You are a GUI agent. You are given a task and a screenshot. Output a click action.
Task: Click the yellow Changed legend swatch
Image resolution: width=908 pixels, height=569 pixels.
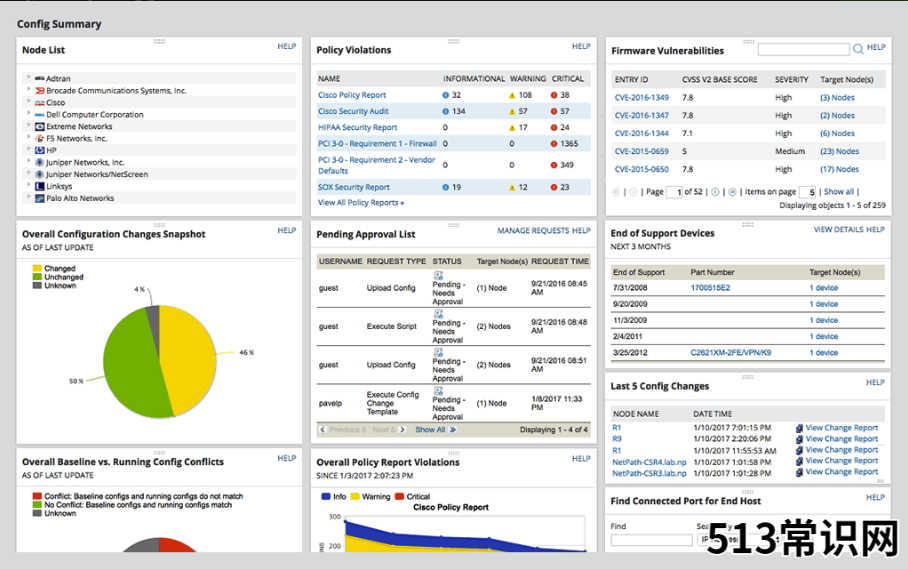coord(37,268)
